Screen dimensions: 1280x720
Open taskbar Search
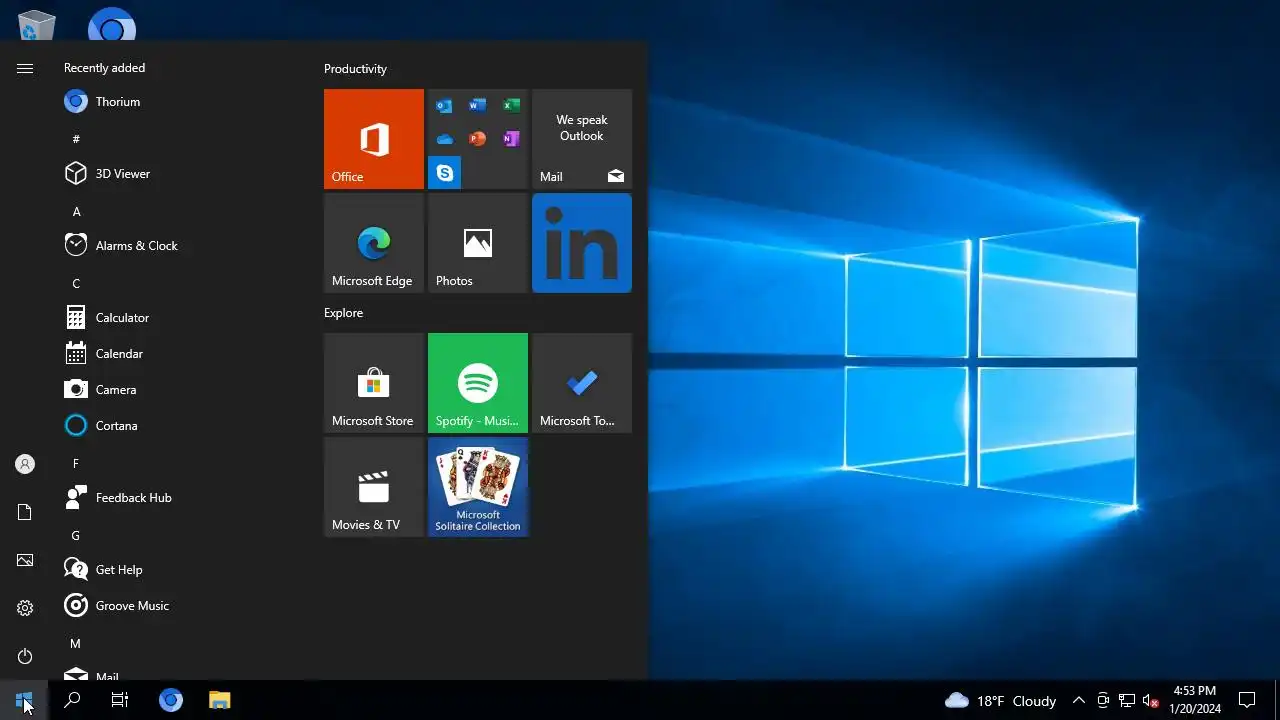pos(72,700)
